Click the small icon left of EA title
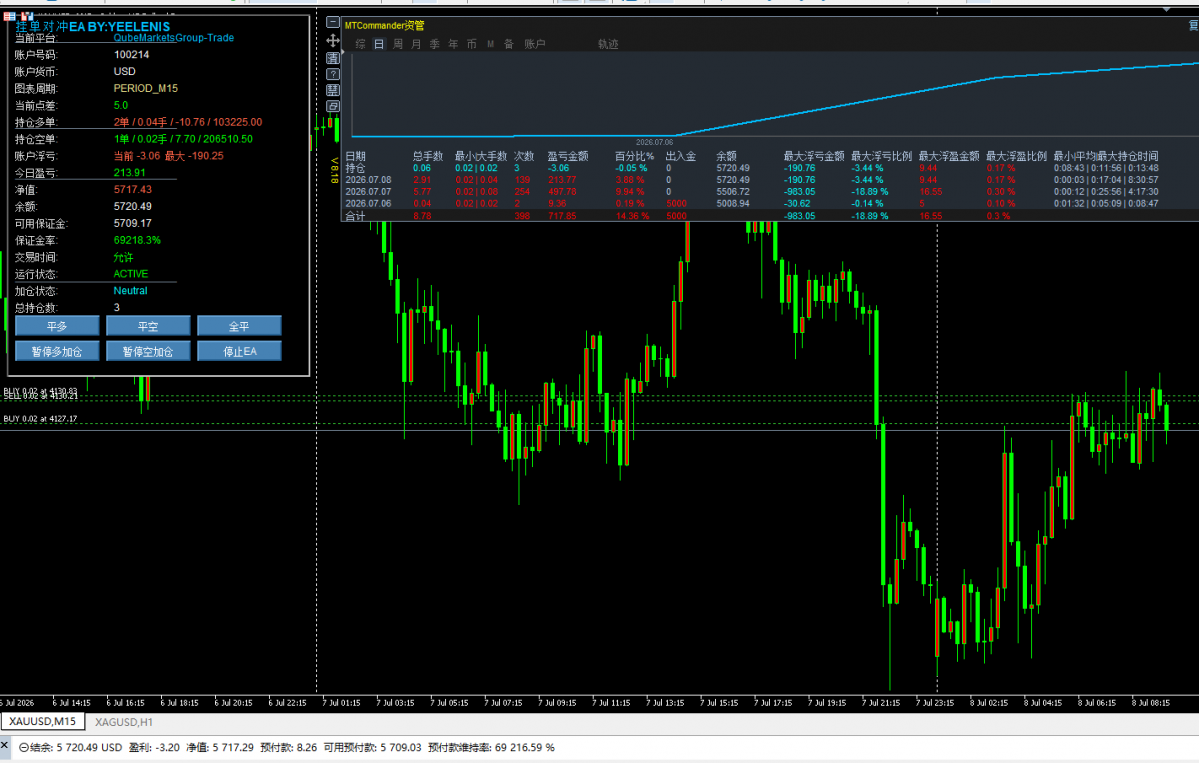1199x763 pixels. 9,16
